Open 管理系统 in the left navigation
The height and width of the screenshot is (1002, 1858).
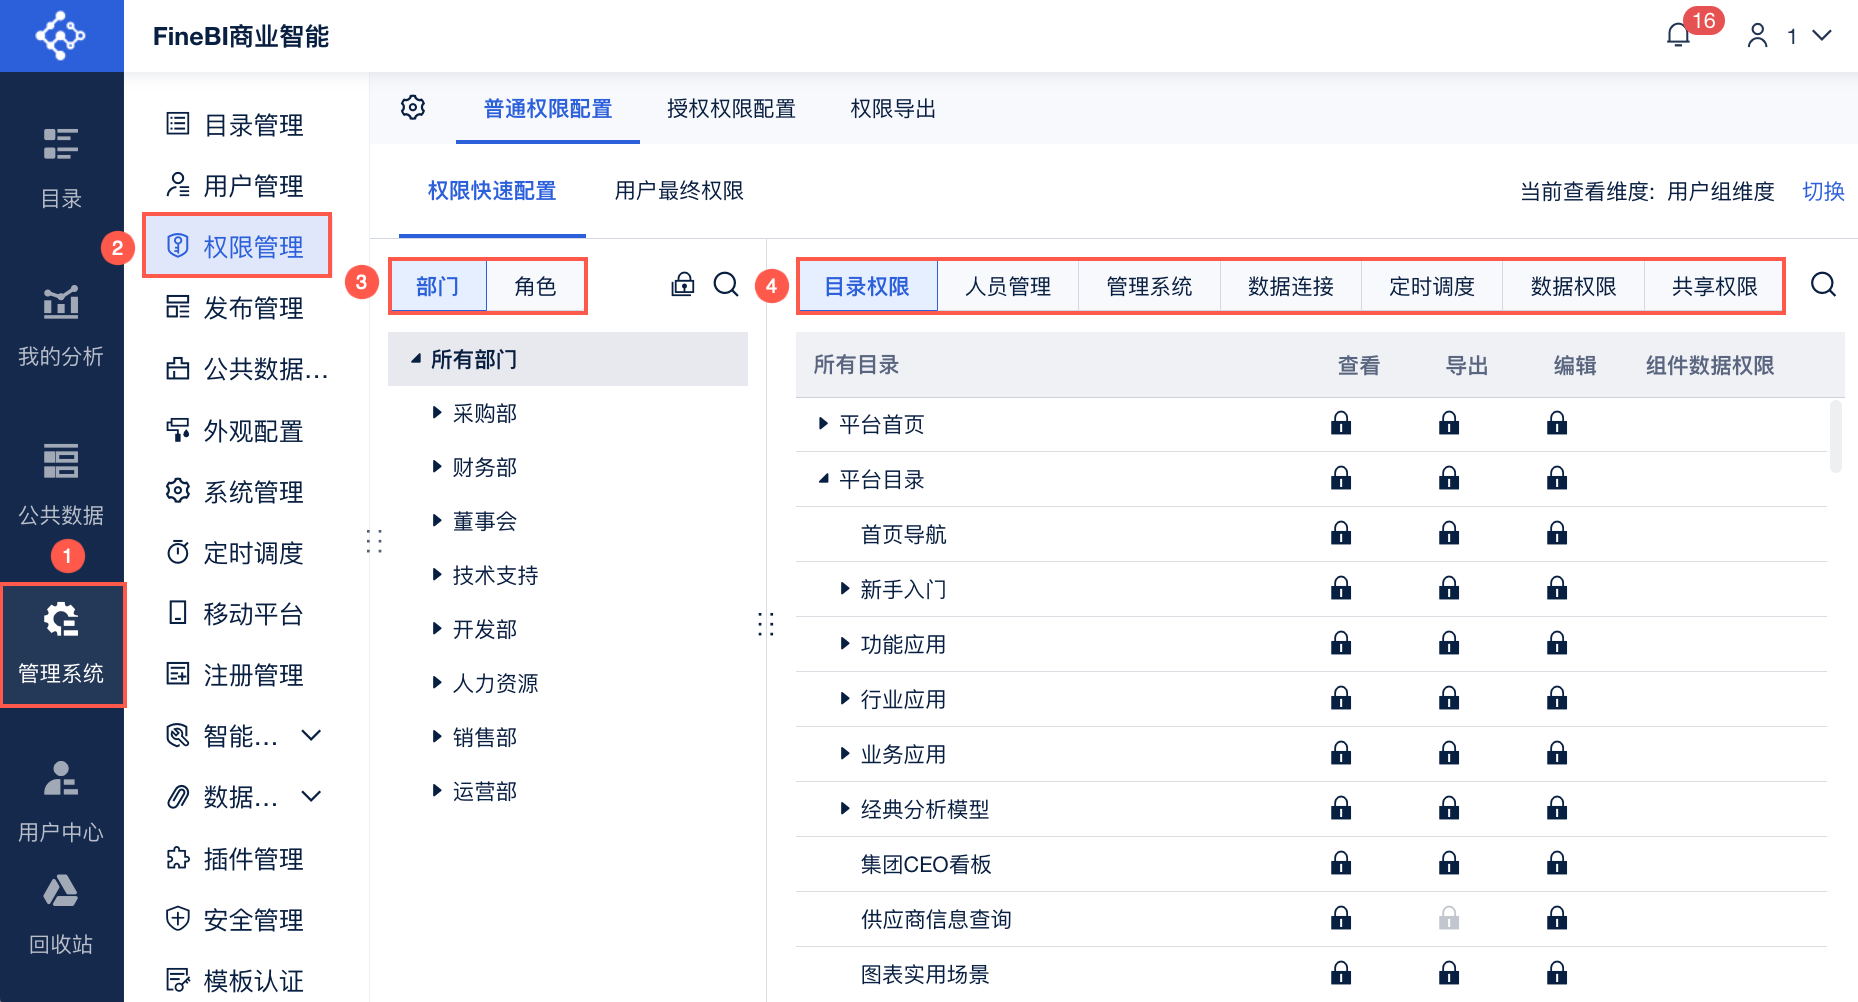point(61,645)
